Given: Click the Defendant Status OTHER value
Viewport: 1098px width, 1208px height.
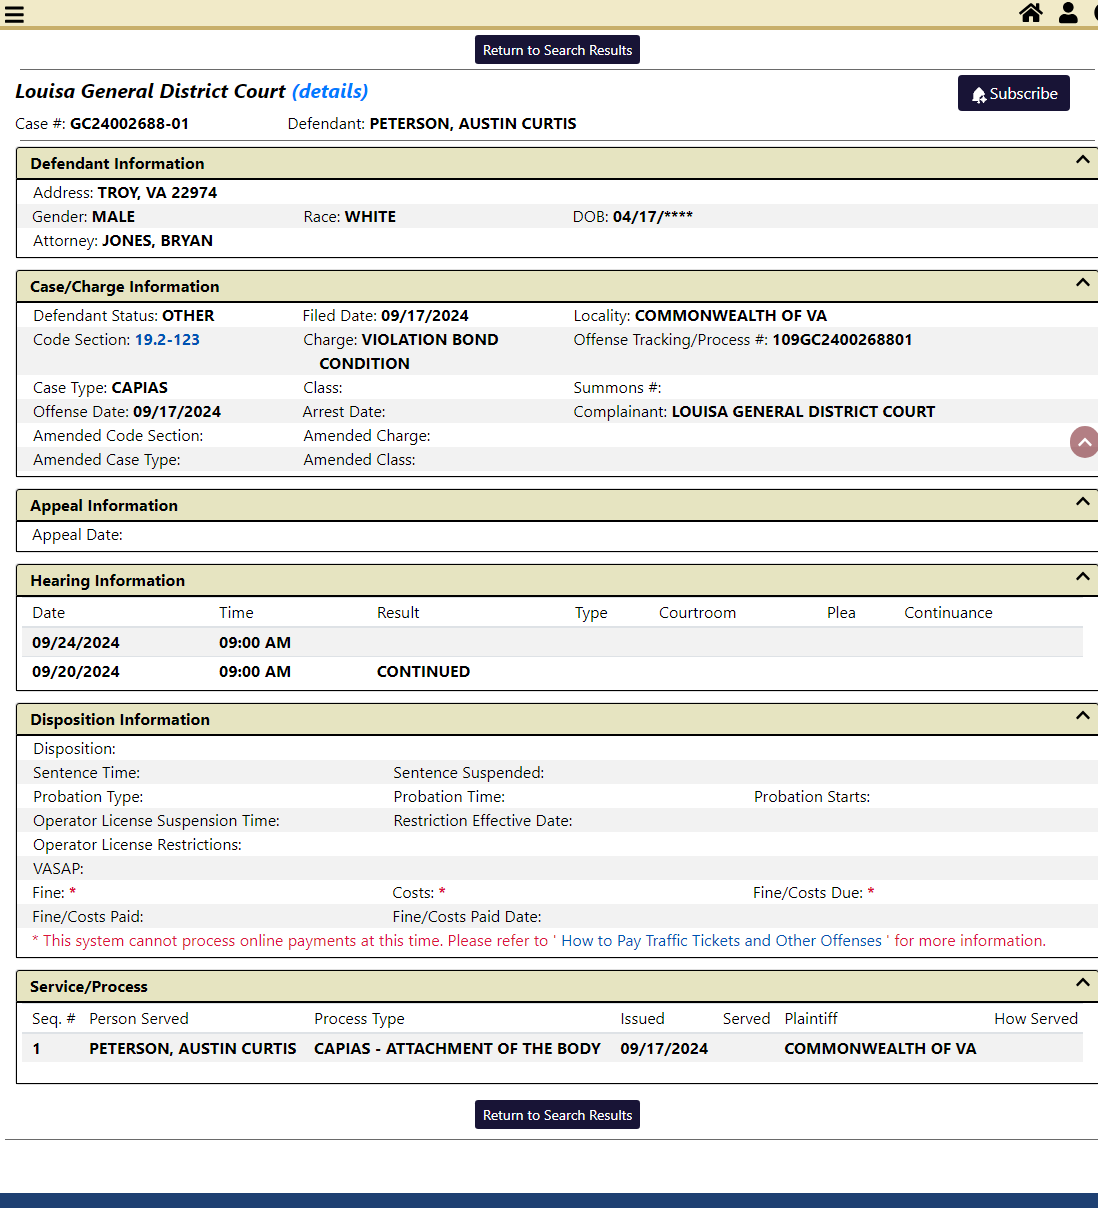Looking at the screenshot, I should tap(188, 316).
